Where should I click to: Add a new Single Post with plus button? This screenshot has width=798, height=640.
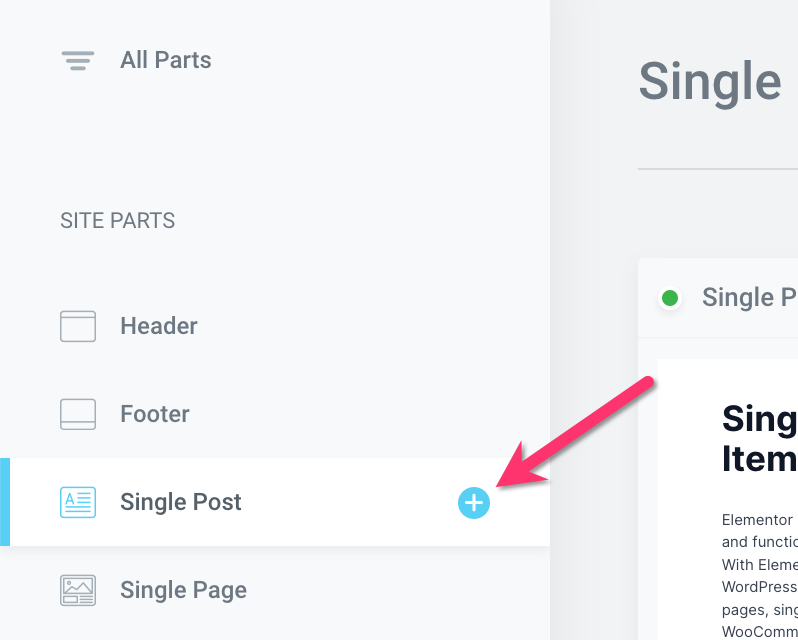[474, 503]
